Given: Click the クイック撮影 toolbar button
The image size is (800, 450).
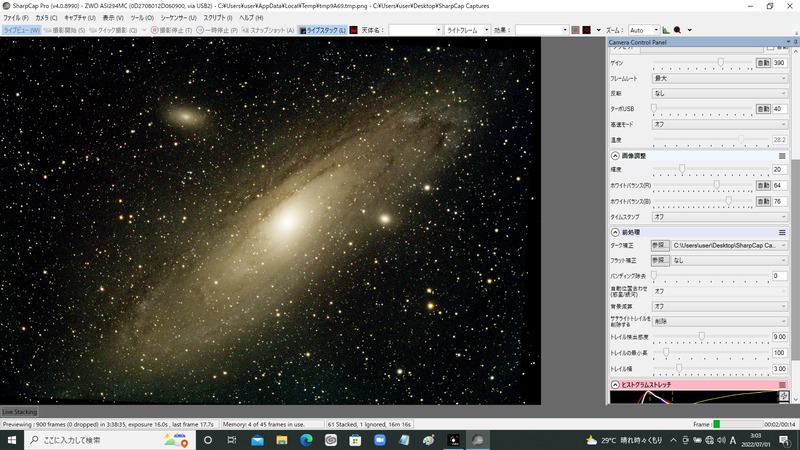Looking at the screenshot, I should tap(113, 30).
